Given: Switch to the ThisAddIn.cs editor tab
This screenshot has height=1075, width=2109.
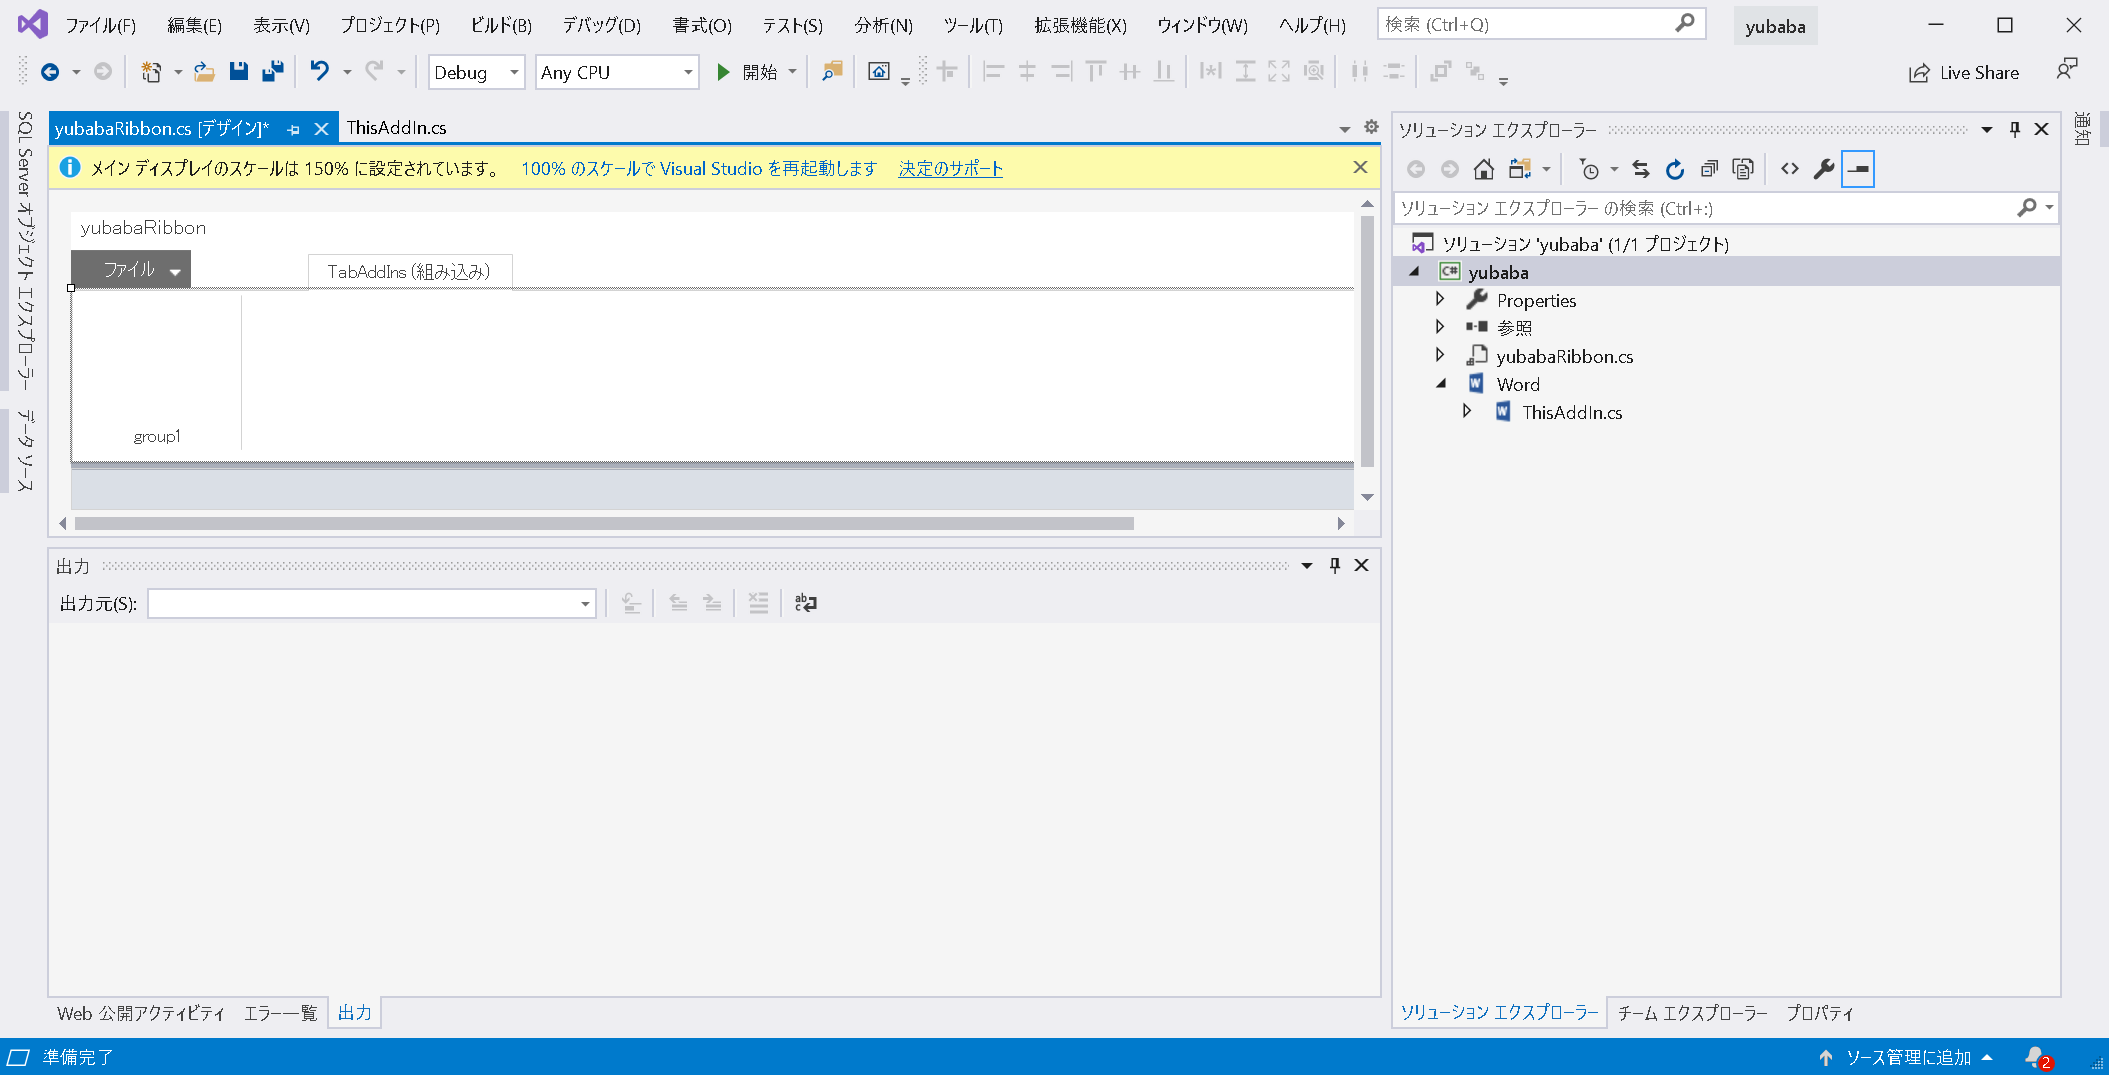Looking at the screenshot, I should coord(396,128).
